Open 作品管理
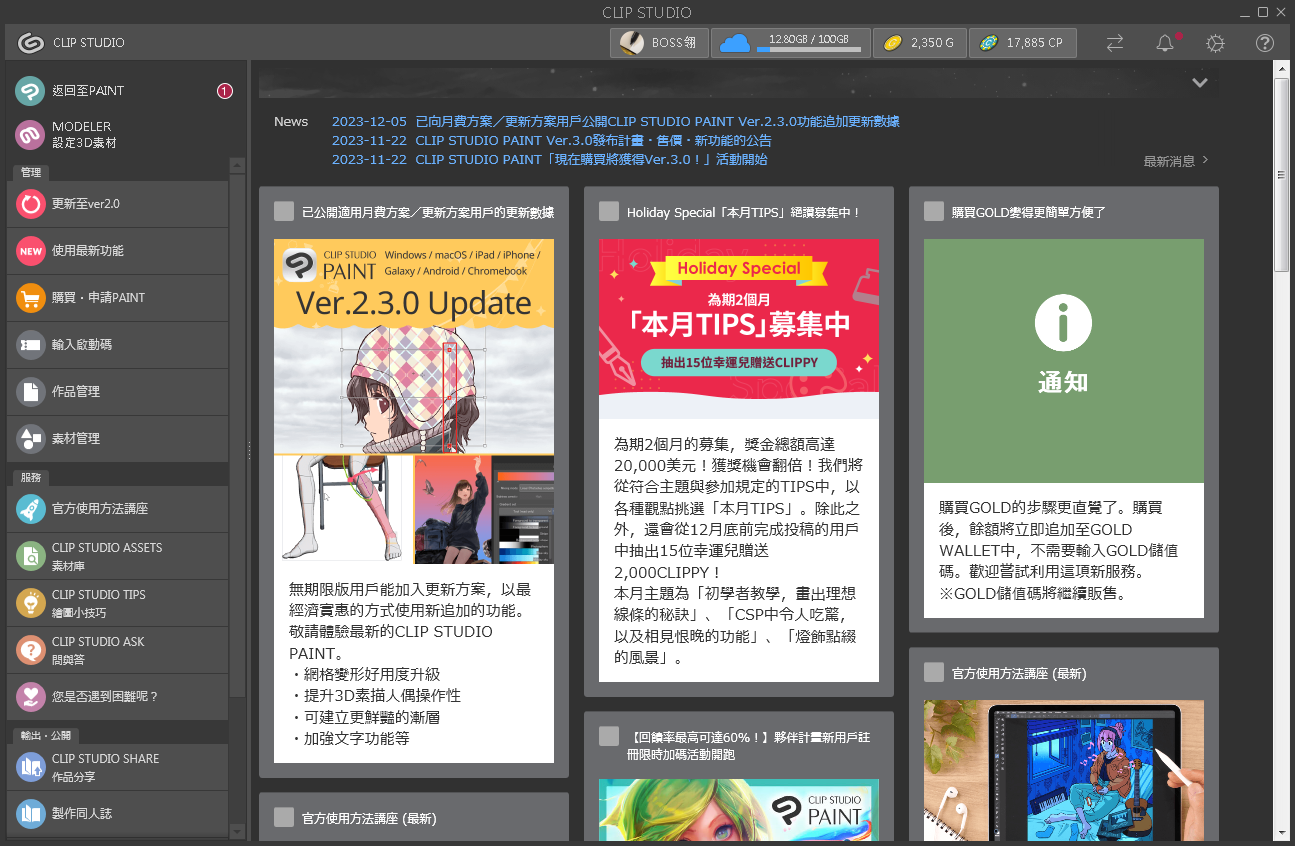 tap(117, 392)
